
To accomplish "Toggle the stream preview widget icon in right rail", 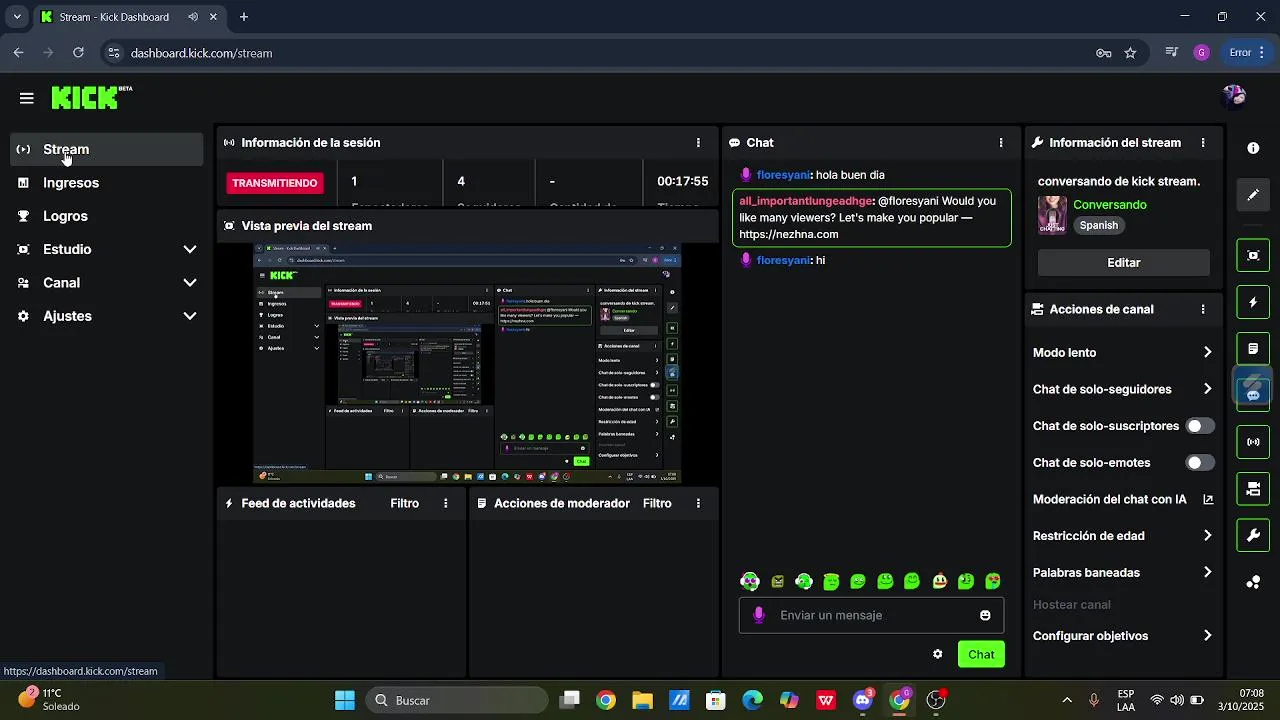I will (1253, 255).
